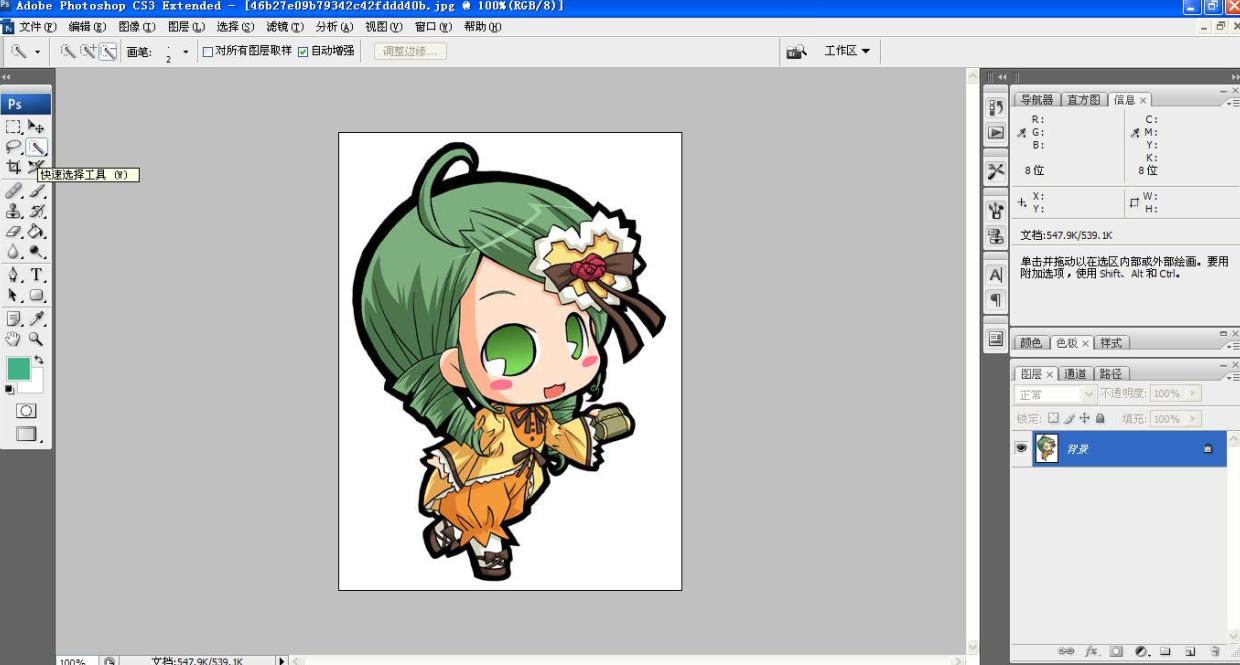Open the brush picker dropdown arrow

point(185,52)
